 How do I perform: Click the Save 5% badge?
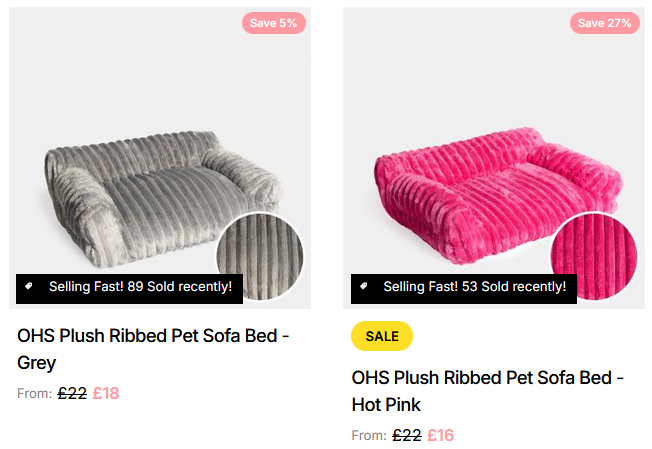273,23
